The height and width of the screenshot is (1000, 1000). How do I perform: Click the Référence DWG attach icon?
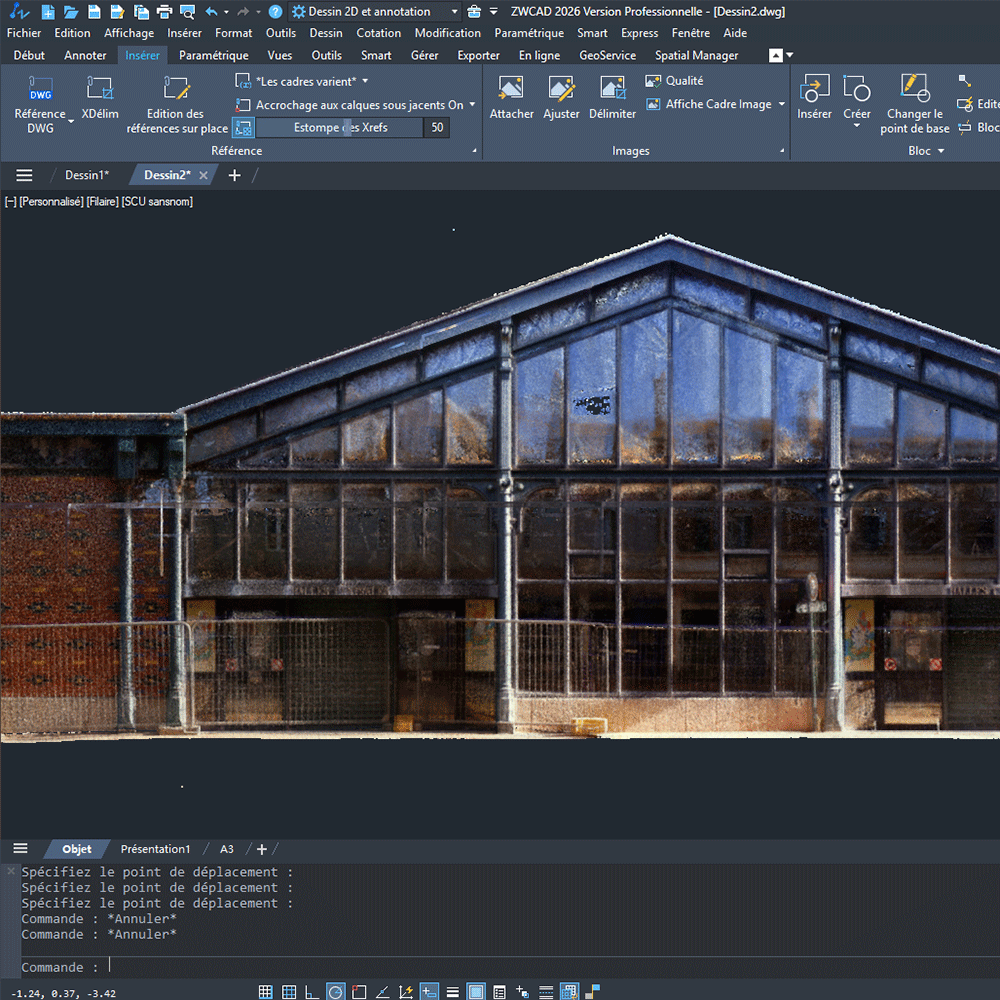[x=40, y=89]
